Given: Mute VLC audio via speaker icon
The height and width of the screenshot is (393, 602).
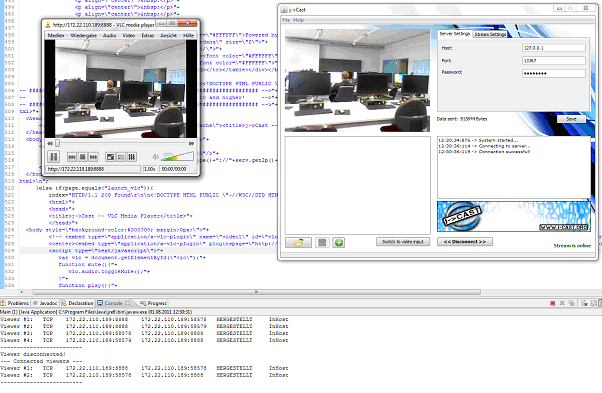Looking at the screenshot, I should [x=155, y=157].
